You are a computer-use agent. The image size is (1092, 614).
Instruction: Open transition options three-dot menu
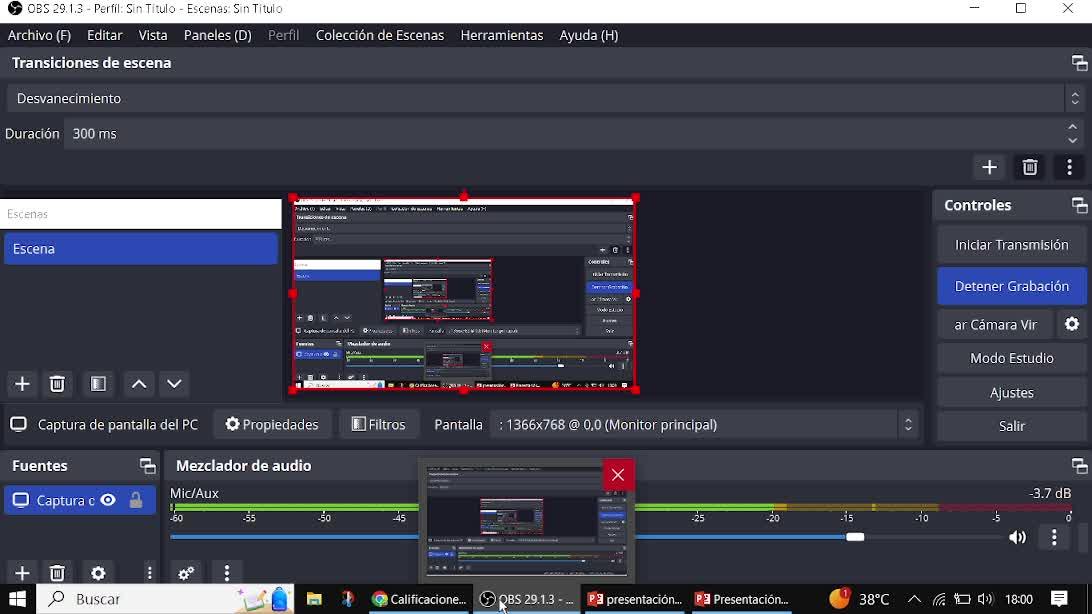[1069, 167]
